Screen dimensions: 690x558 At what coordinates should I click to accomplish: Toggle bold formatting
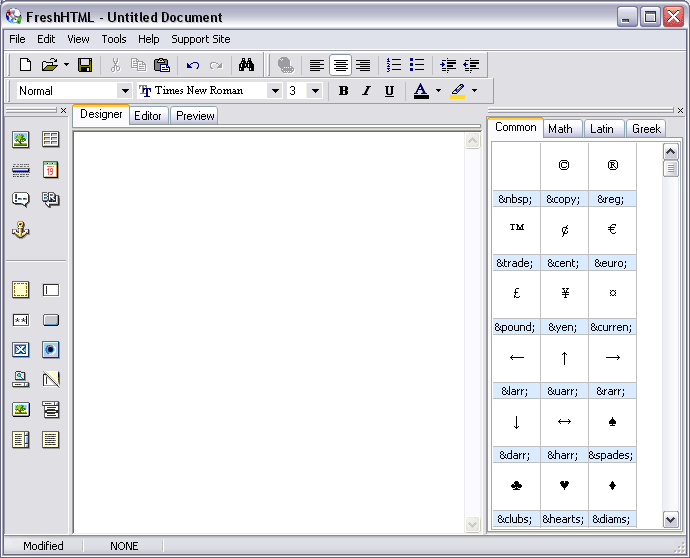coord(343,91)
